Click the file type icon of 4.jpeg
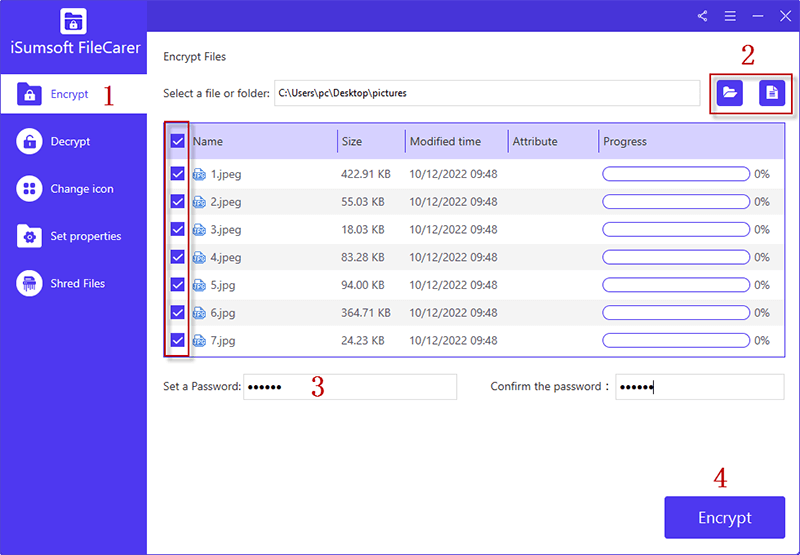Screen dimensions: 800x555 199,258
